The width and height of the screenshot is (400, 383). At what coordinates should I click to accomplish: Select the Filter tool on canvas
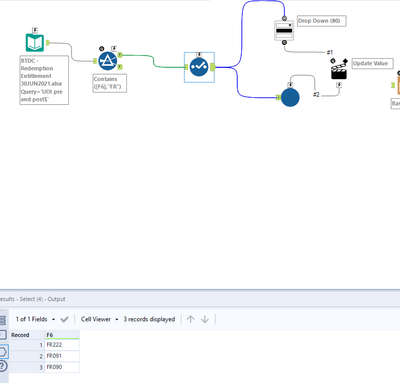pos(107,61)
